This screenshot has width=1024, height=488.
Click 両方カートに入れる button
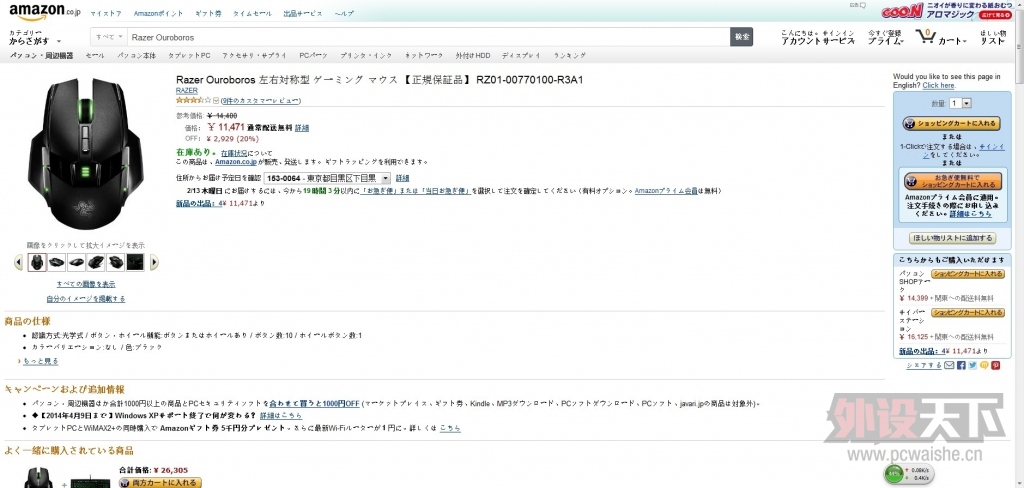(x=161, y=483)
